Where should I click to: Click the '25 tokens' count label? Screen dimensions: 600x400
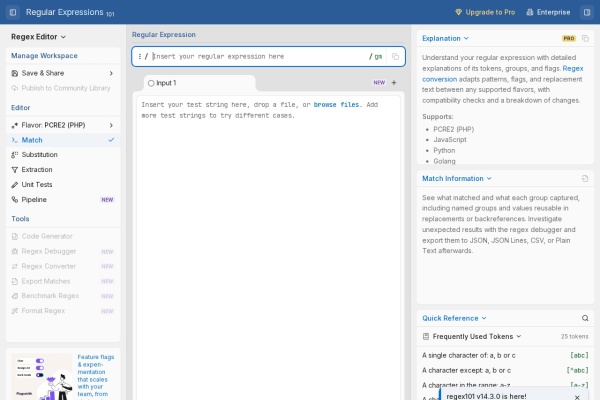(574, 336)
